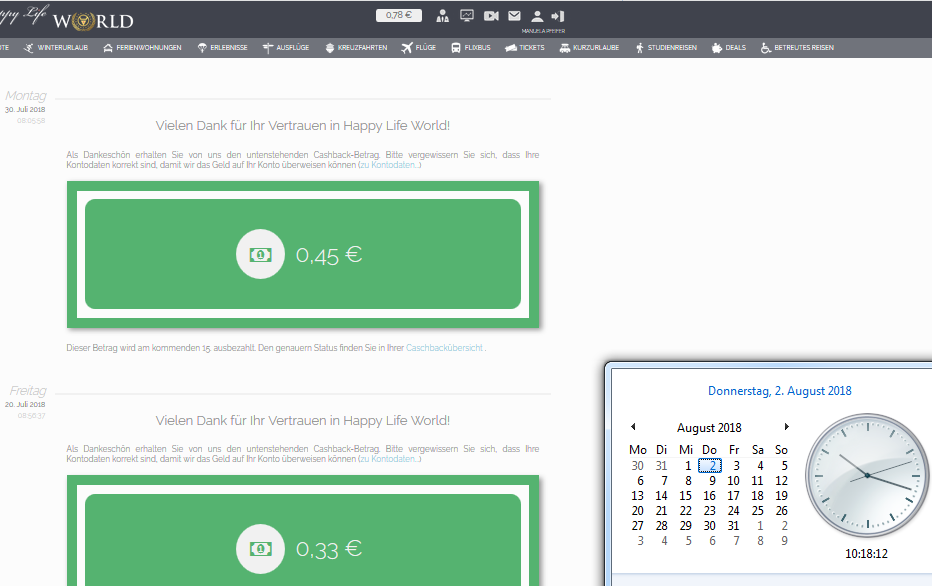
Task: Open the mail envelope icon
Action: (514, 16)
